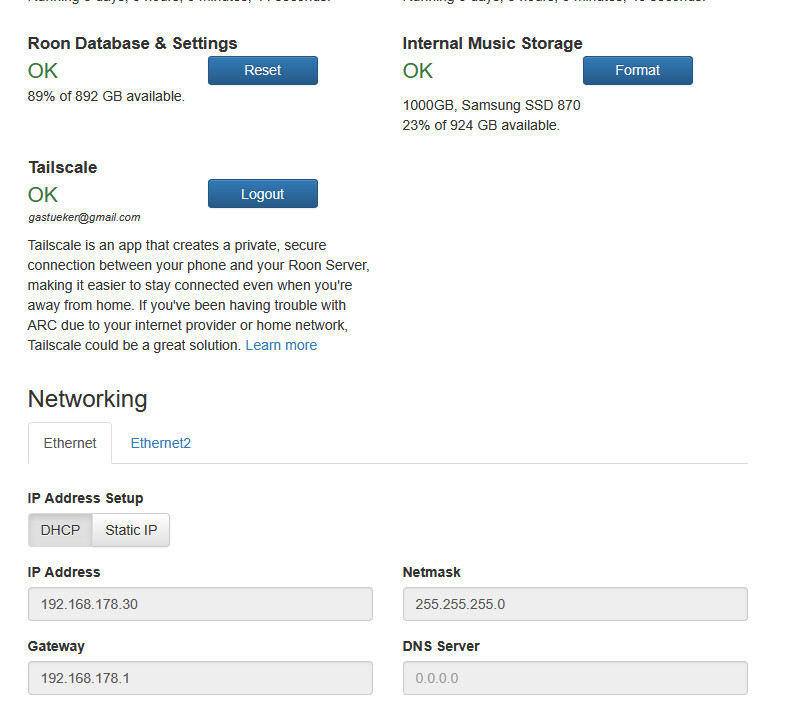Viewport: 785px width, 715px height.
Task: Click the IP Address Setup label
Action: 85,498
